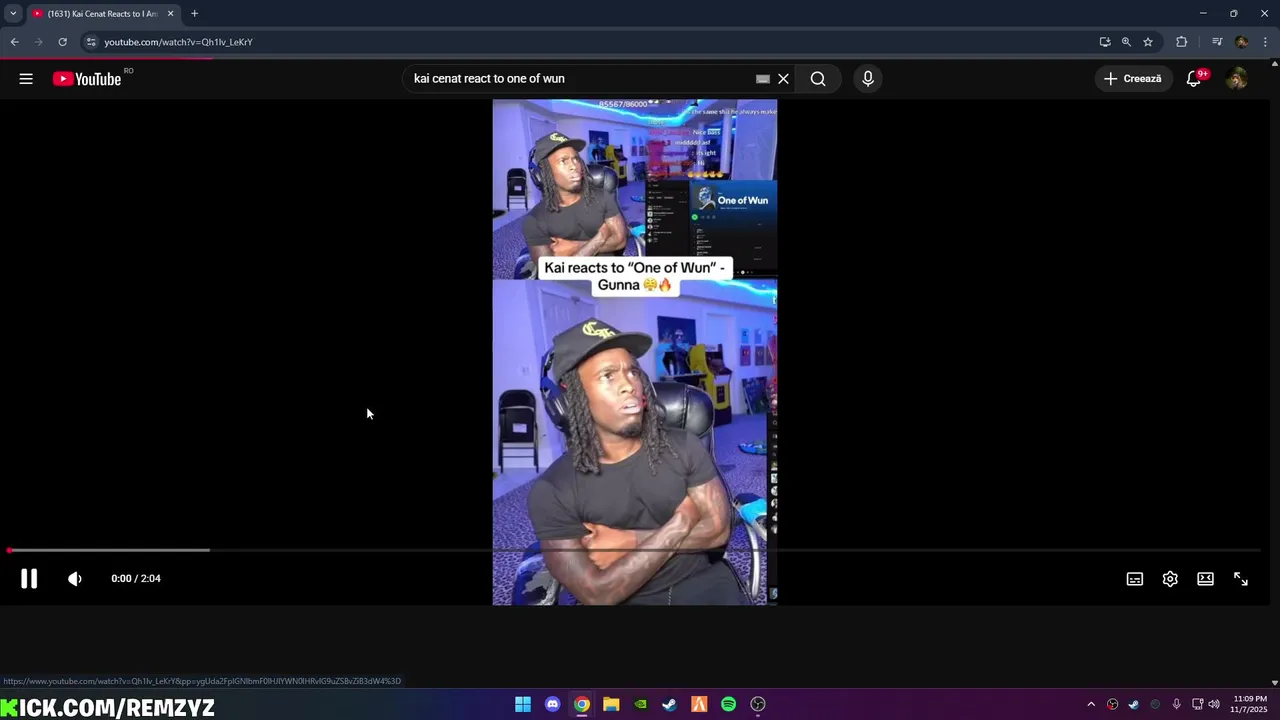
Task: Select the youtube.com URL in address bar
Action: [178, 42]
